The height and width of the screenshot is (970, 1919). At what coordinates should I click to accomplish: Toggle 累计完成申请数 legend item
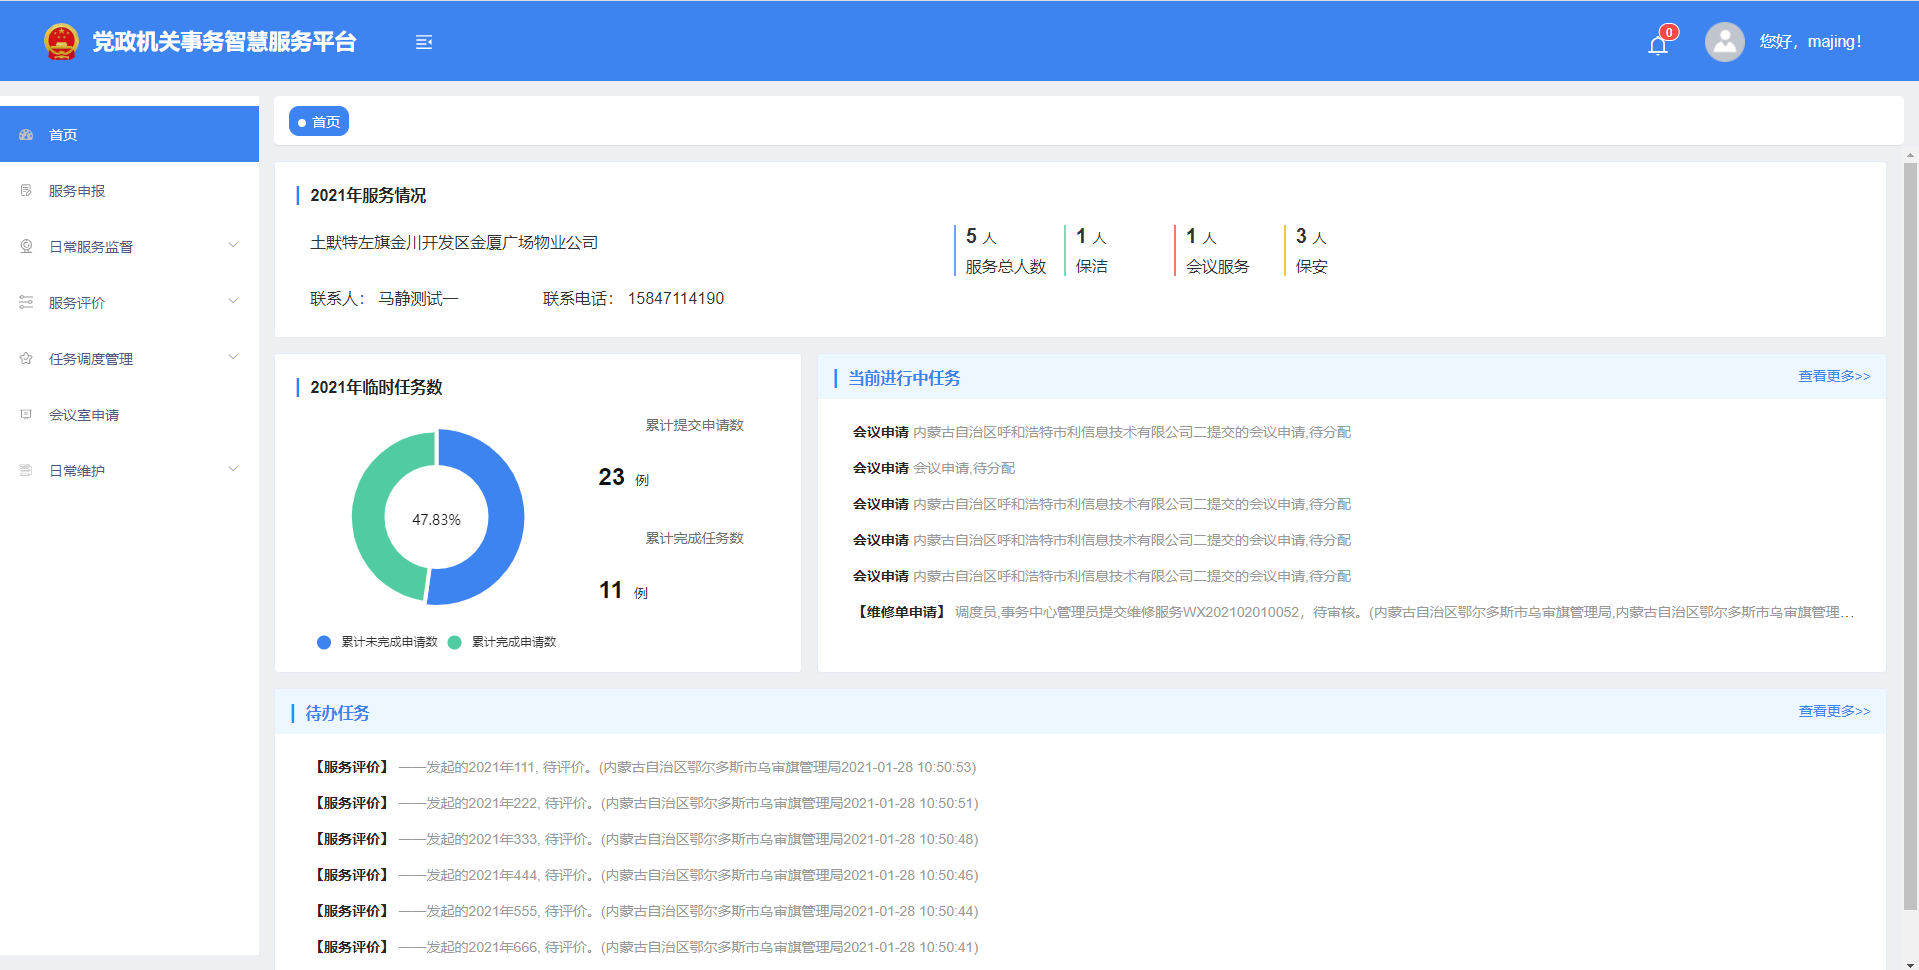pos(502,642)
